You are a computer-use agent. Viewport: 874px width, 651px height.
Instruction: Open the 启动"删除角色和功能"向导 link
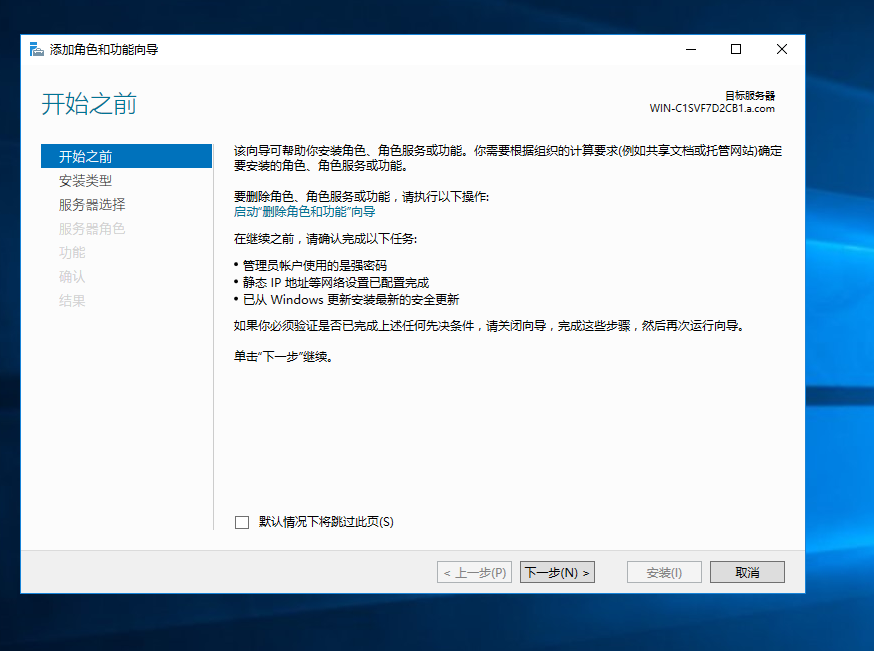click(304, 212)
